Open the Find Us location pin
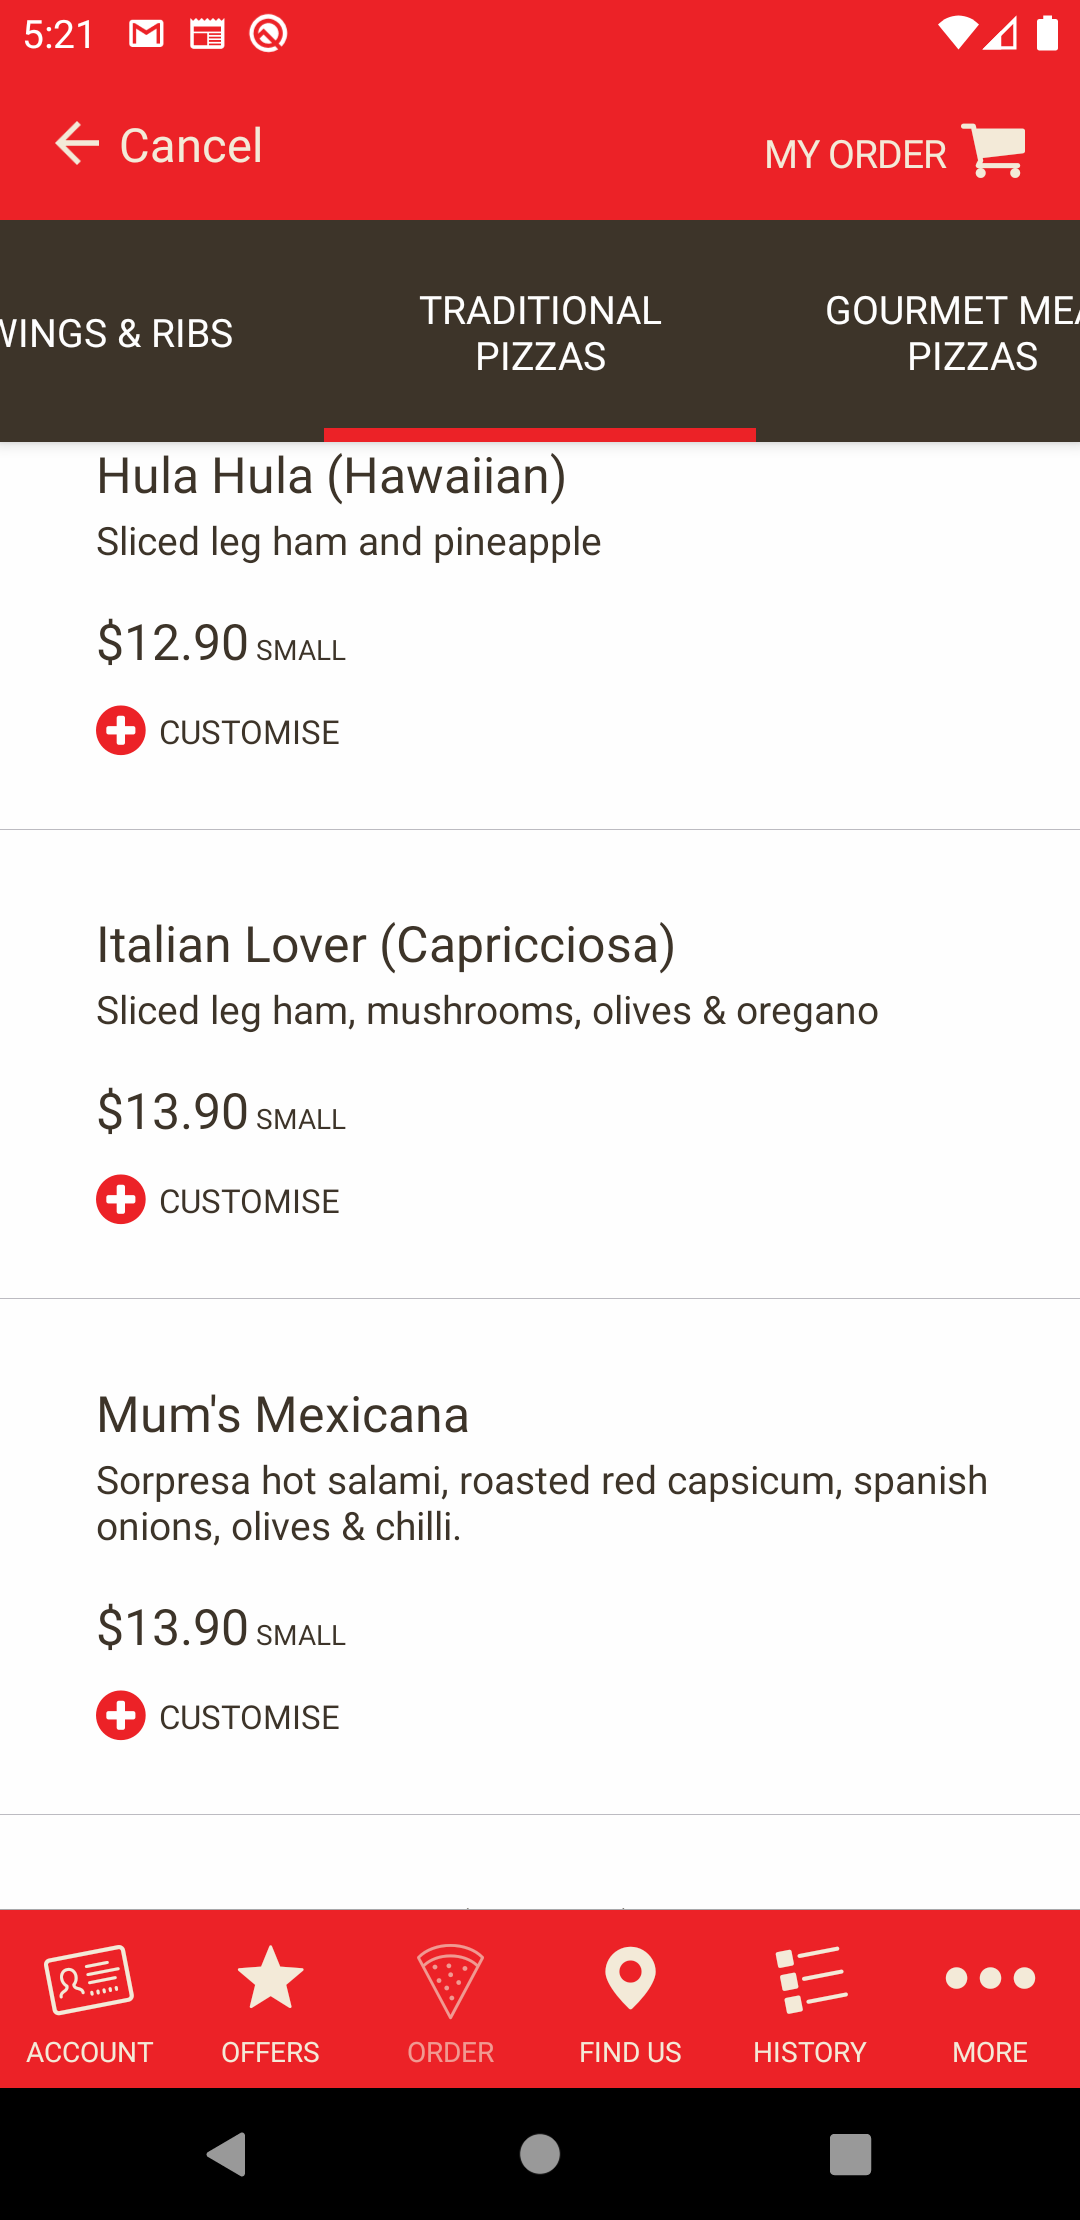 click(630, 1978)
